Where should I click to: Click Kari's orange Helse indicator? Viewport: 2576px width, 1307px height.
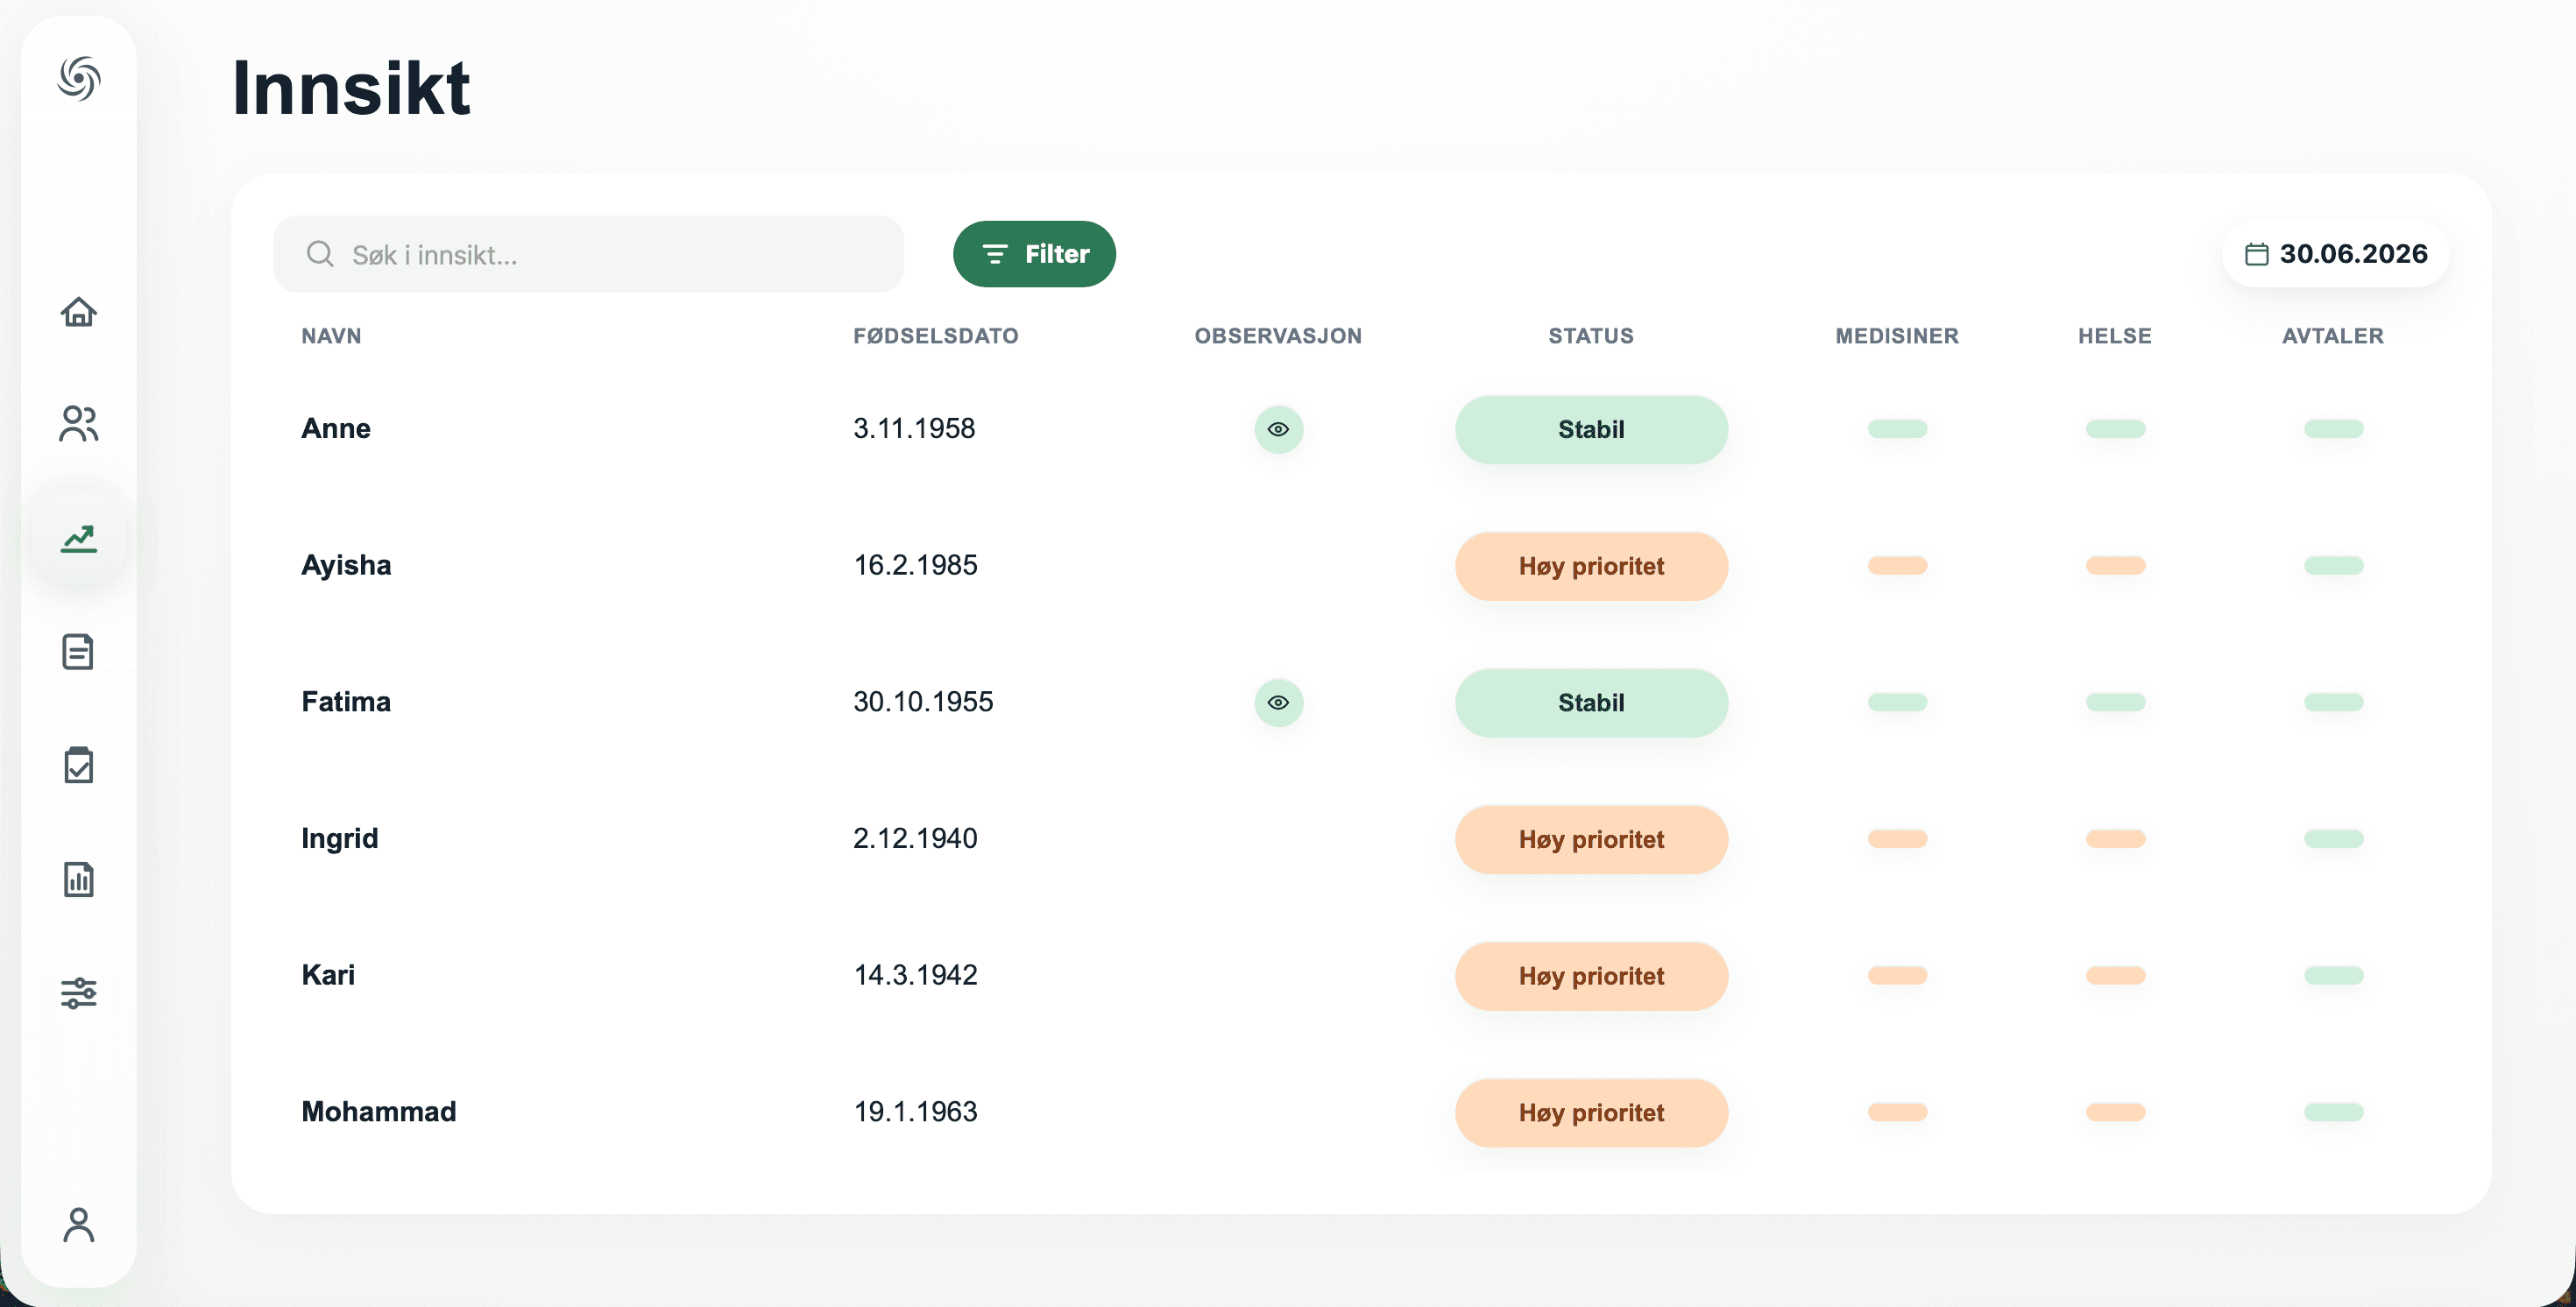click(x=2115, y=976)
